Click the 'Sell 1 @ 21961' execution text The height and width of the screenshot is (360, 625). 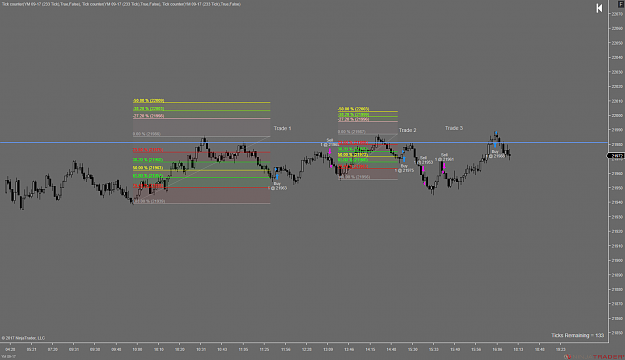click(444, 157)
